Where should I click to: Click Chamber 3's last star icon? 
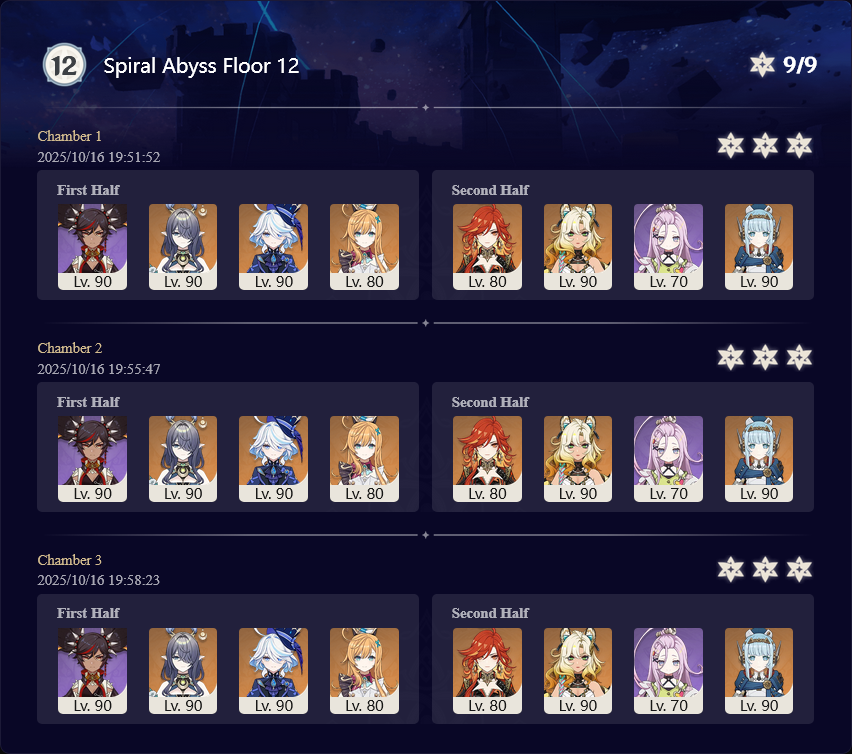799,569
